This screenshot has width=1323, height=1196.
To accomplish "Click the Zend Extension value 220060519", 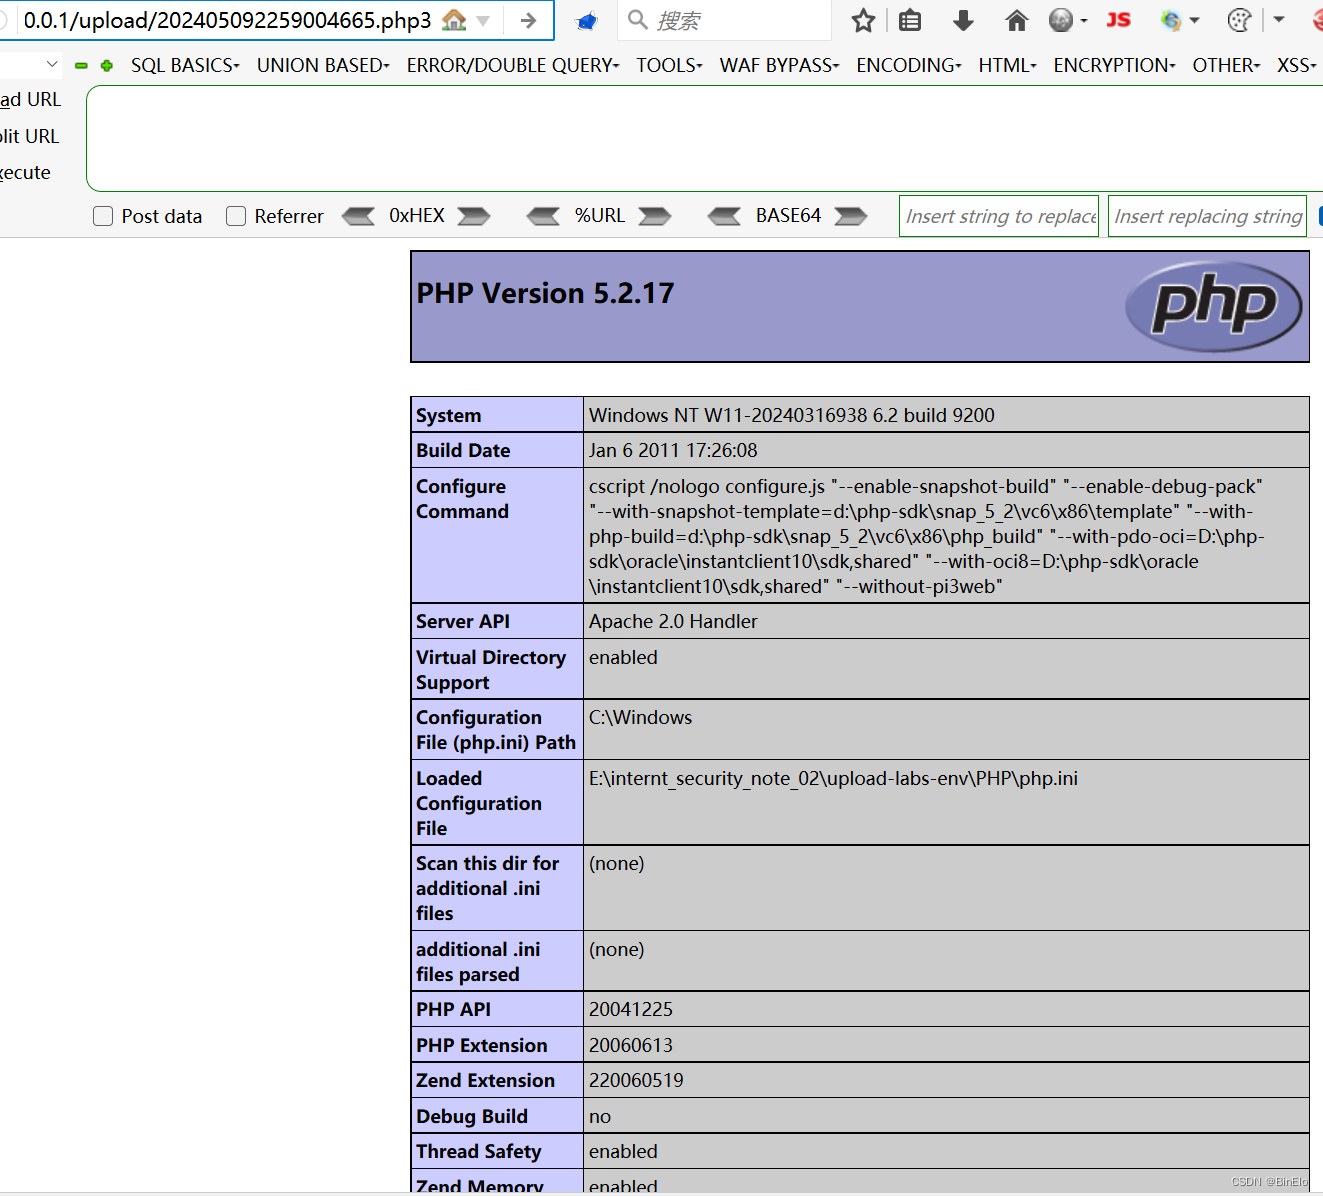I will (636, 1080).
